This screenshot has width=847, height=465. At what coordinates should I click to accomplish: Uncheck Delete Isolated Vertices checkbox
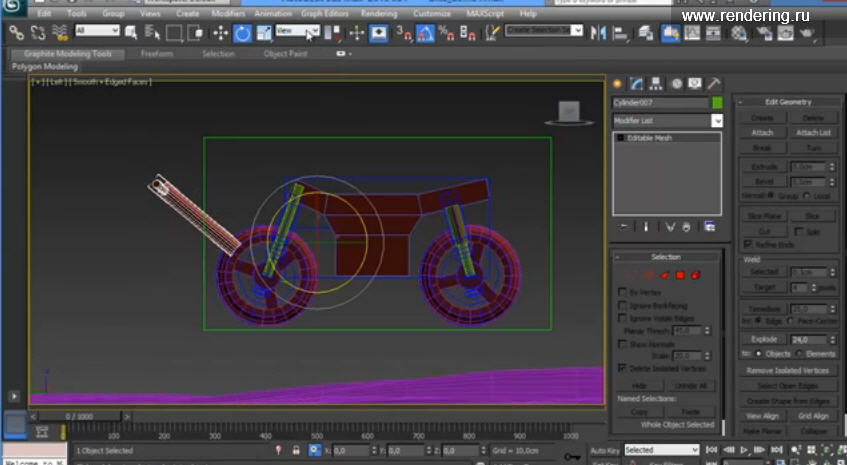[622, 368]
